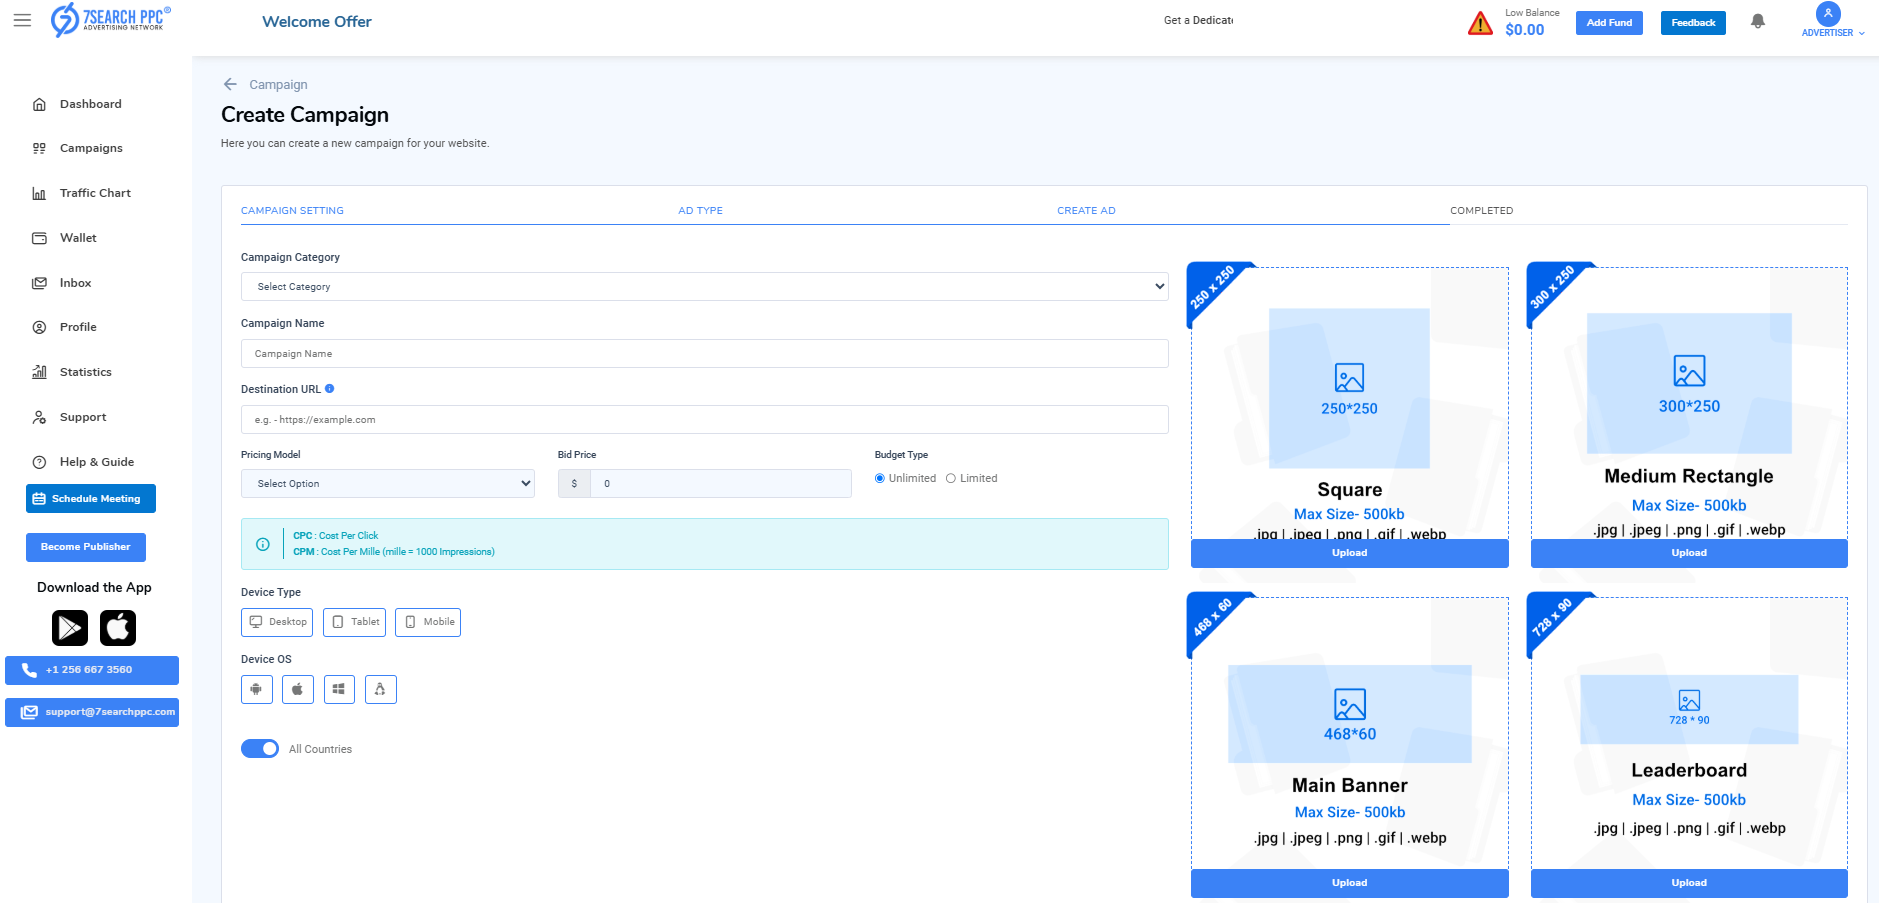The image size is (1879, 903).
Task: Open the Wallet page
Action: pos(78,238)
